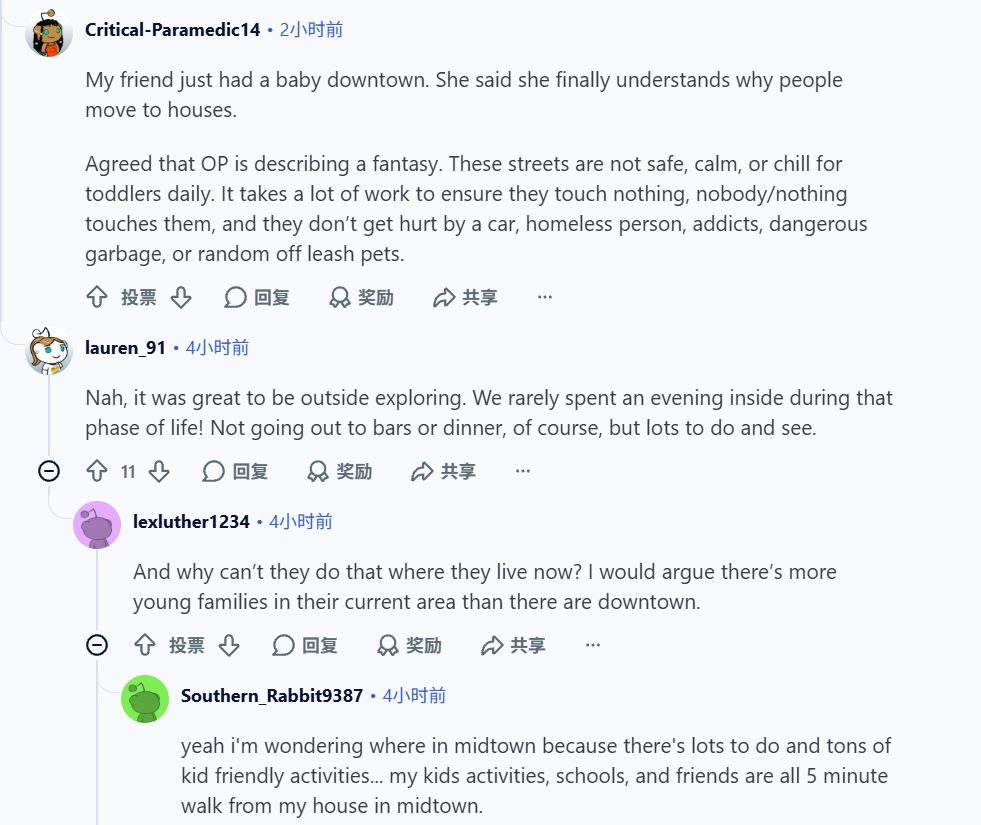Open lauren_91's user profile link
Image resolution: width=981 pixels, height=825 pixels.
pos(125,348)
